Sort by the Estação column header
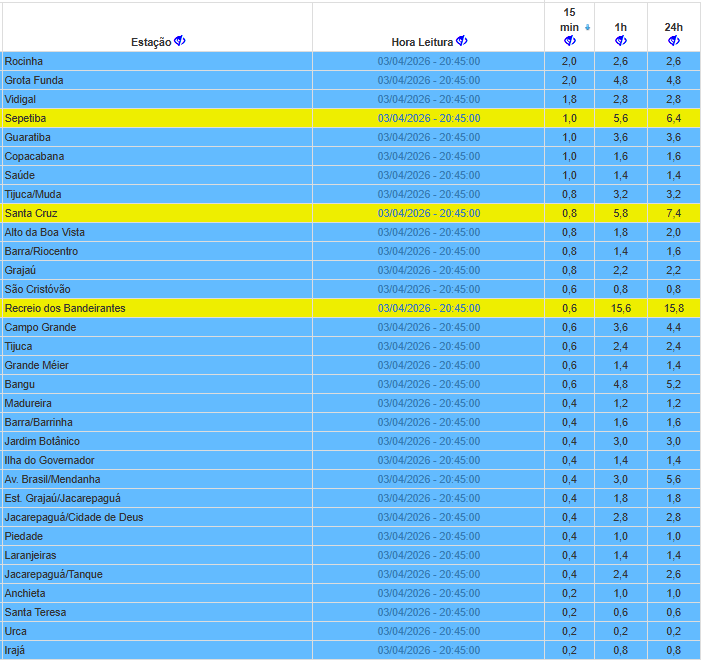Screen dimensions: 701x660 (x=151, y=42)
